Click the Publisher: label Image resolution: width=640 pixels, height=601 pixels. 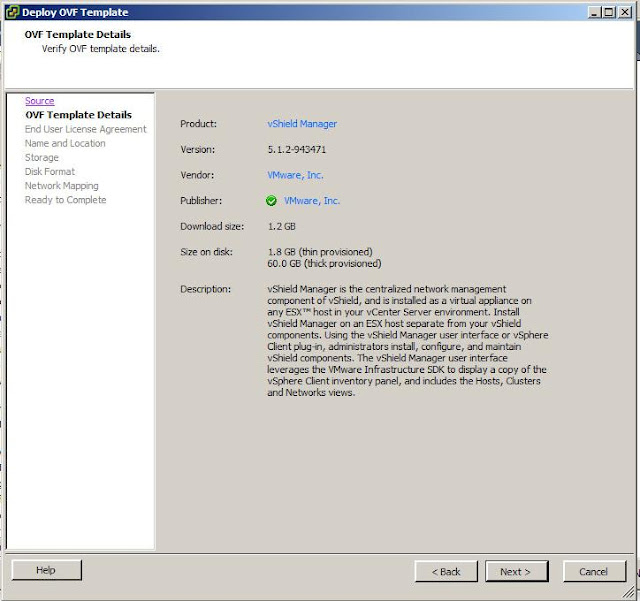click(x=201, y=201)
